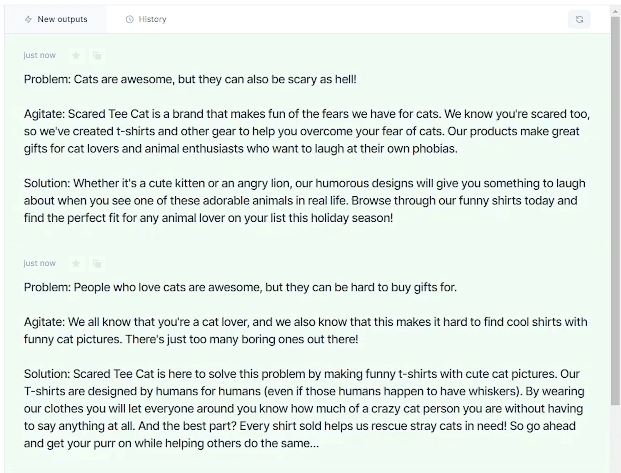Switch to the New outputs tab
Viewport: 621px width, 473px height.
[x=55, y=19]
